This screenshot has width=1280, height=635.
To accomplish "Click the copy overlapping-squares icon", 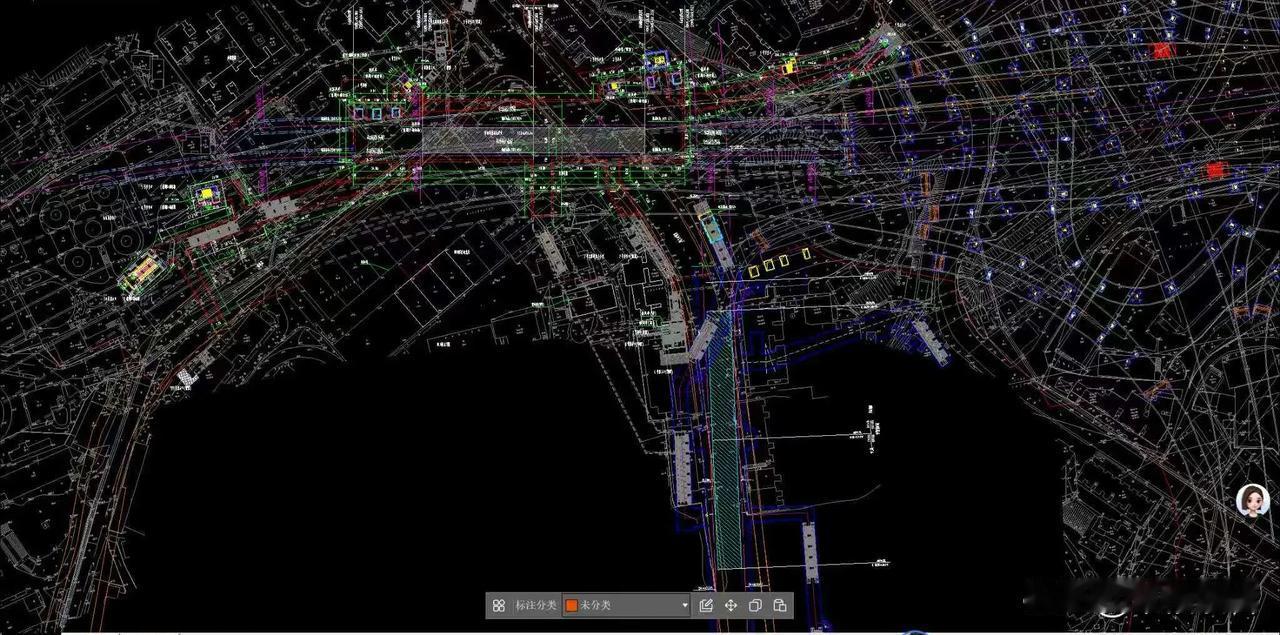I will point(756,605).
